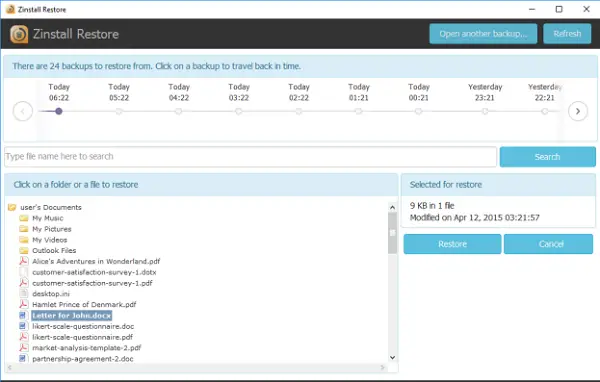Click the My Videos folder icon
Viewport: 600px width, 382px height.
click(24, 240)
